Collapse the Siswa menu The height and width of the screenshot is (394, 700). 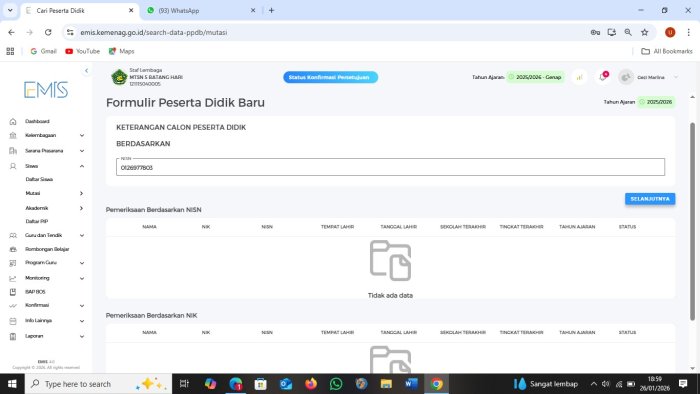coord(82,166)
